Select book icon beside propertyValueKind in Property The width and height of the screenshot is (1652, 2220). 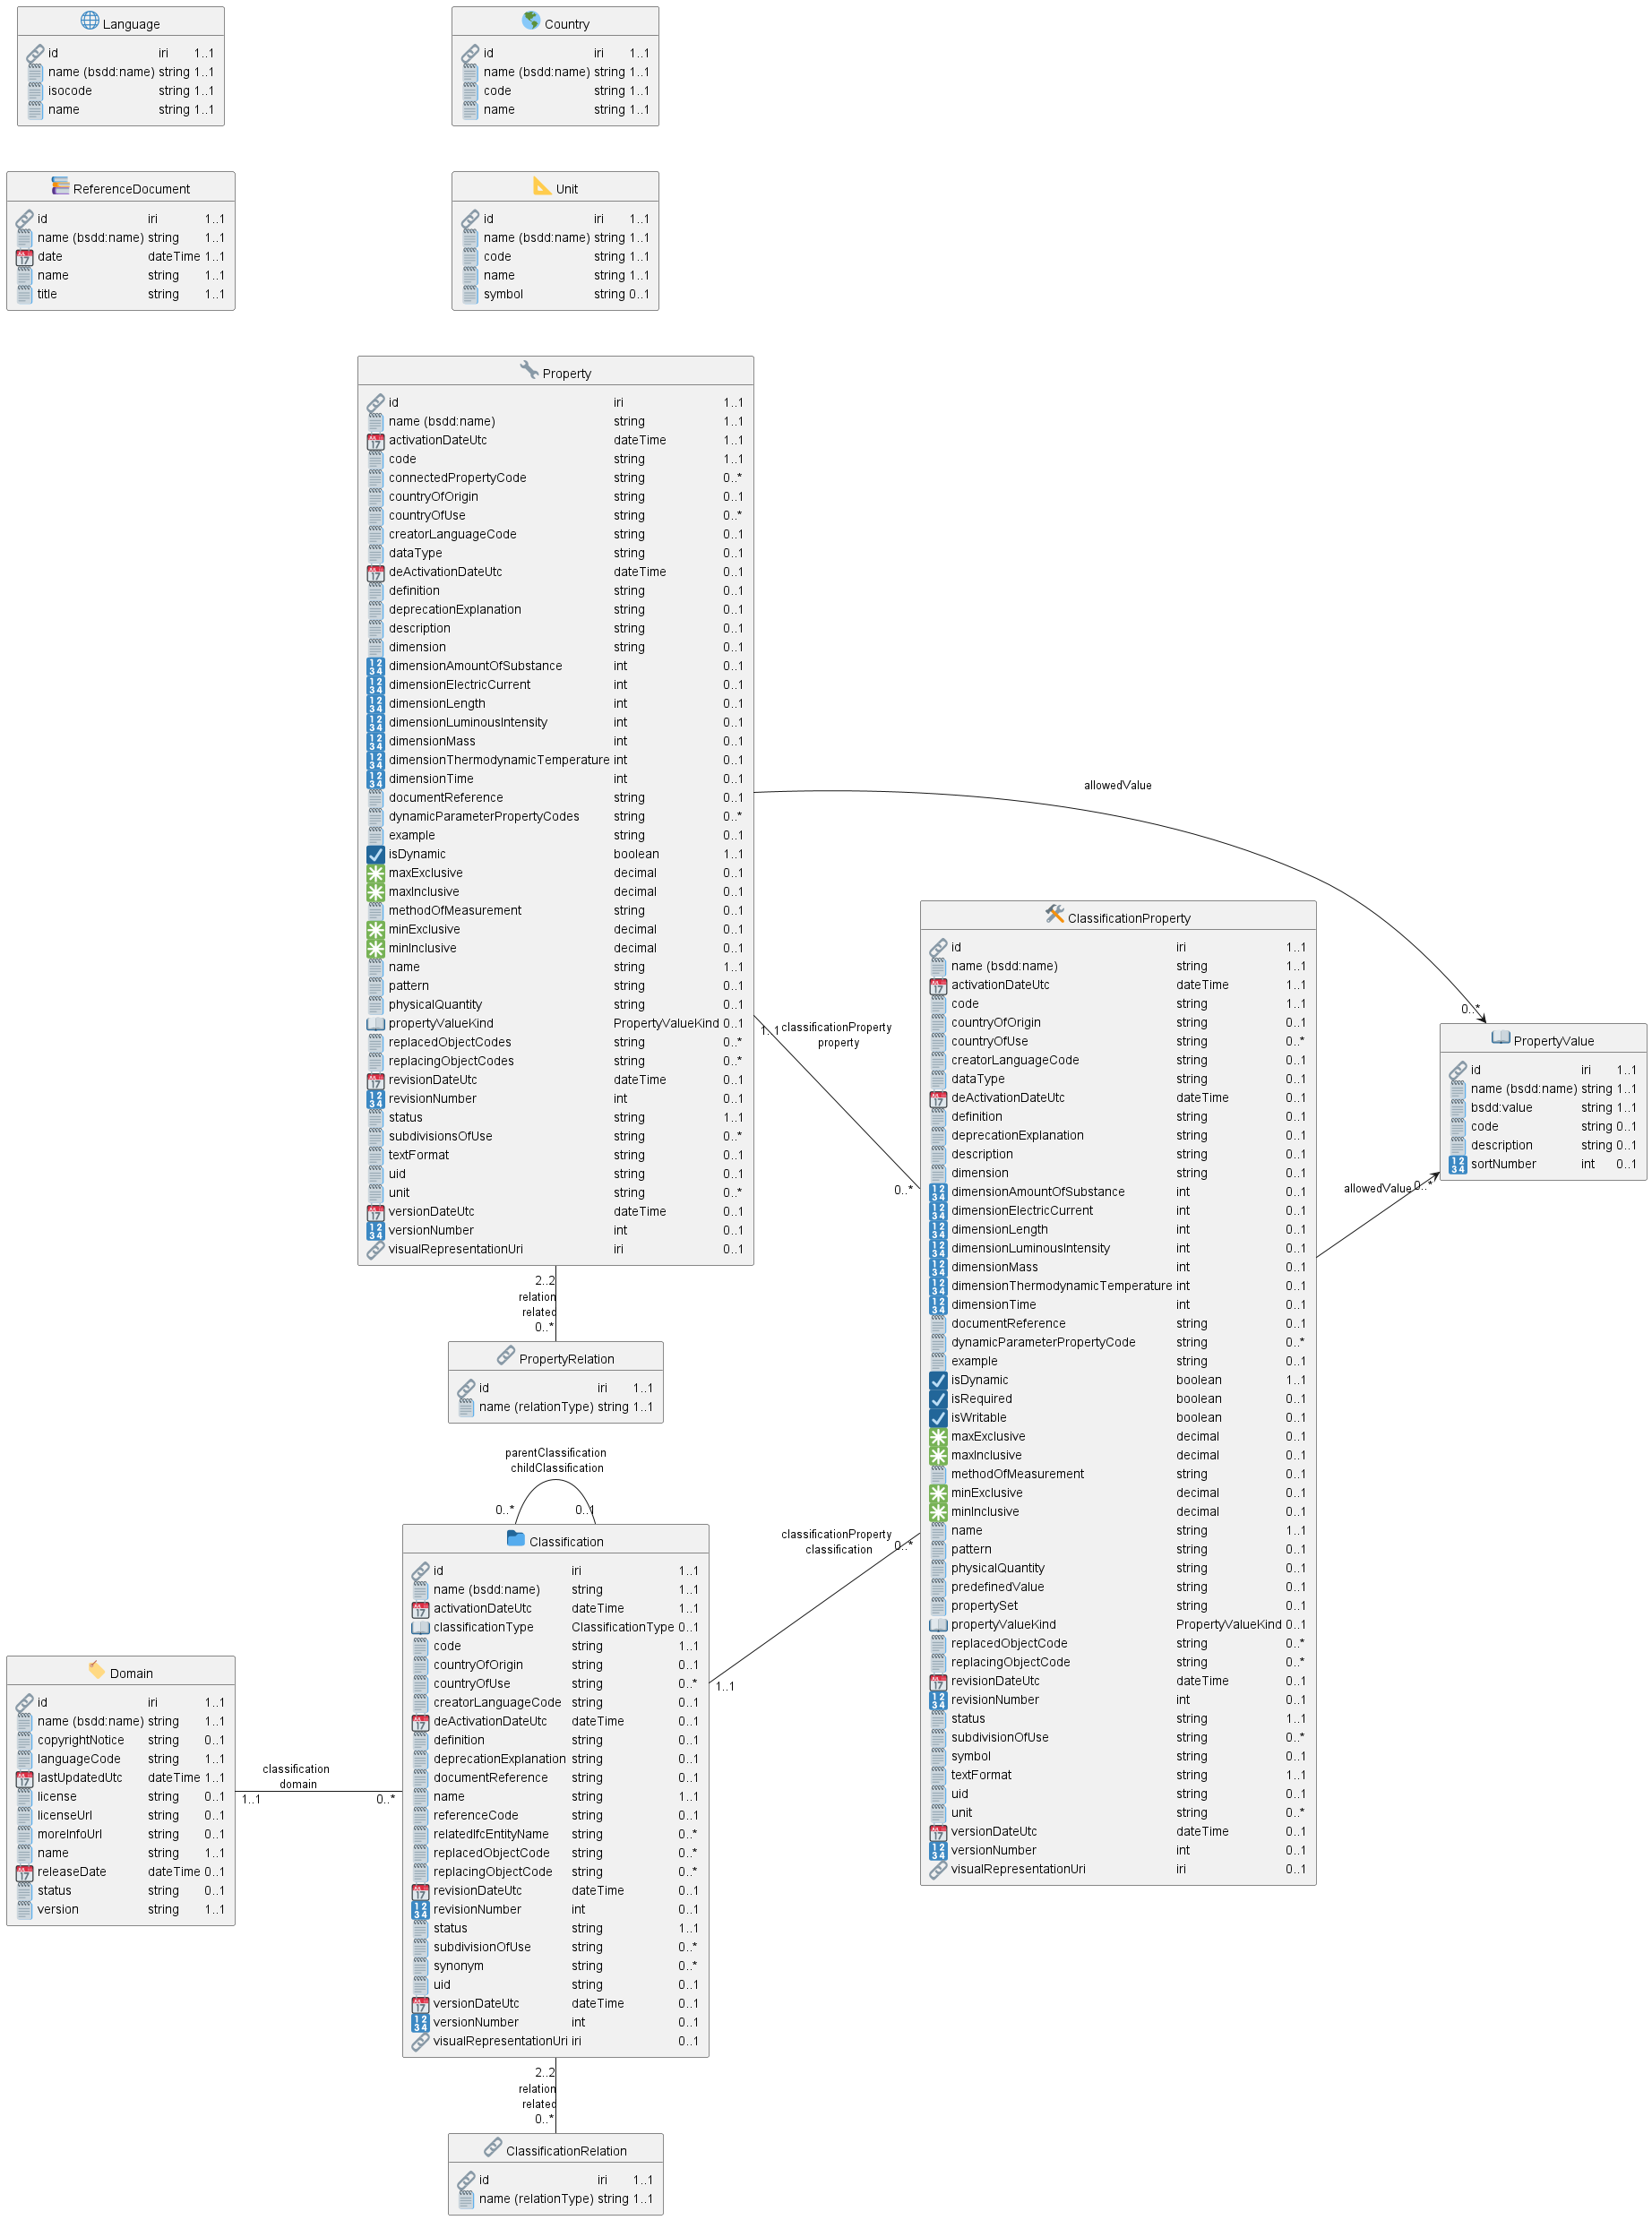point(375,1024)
